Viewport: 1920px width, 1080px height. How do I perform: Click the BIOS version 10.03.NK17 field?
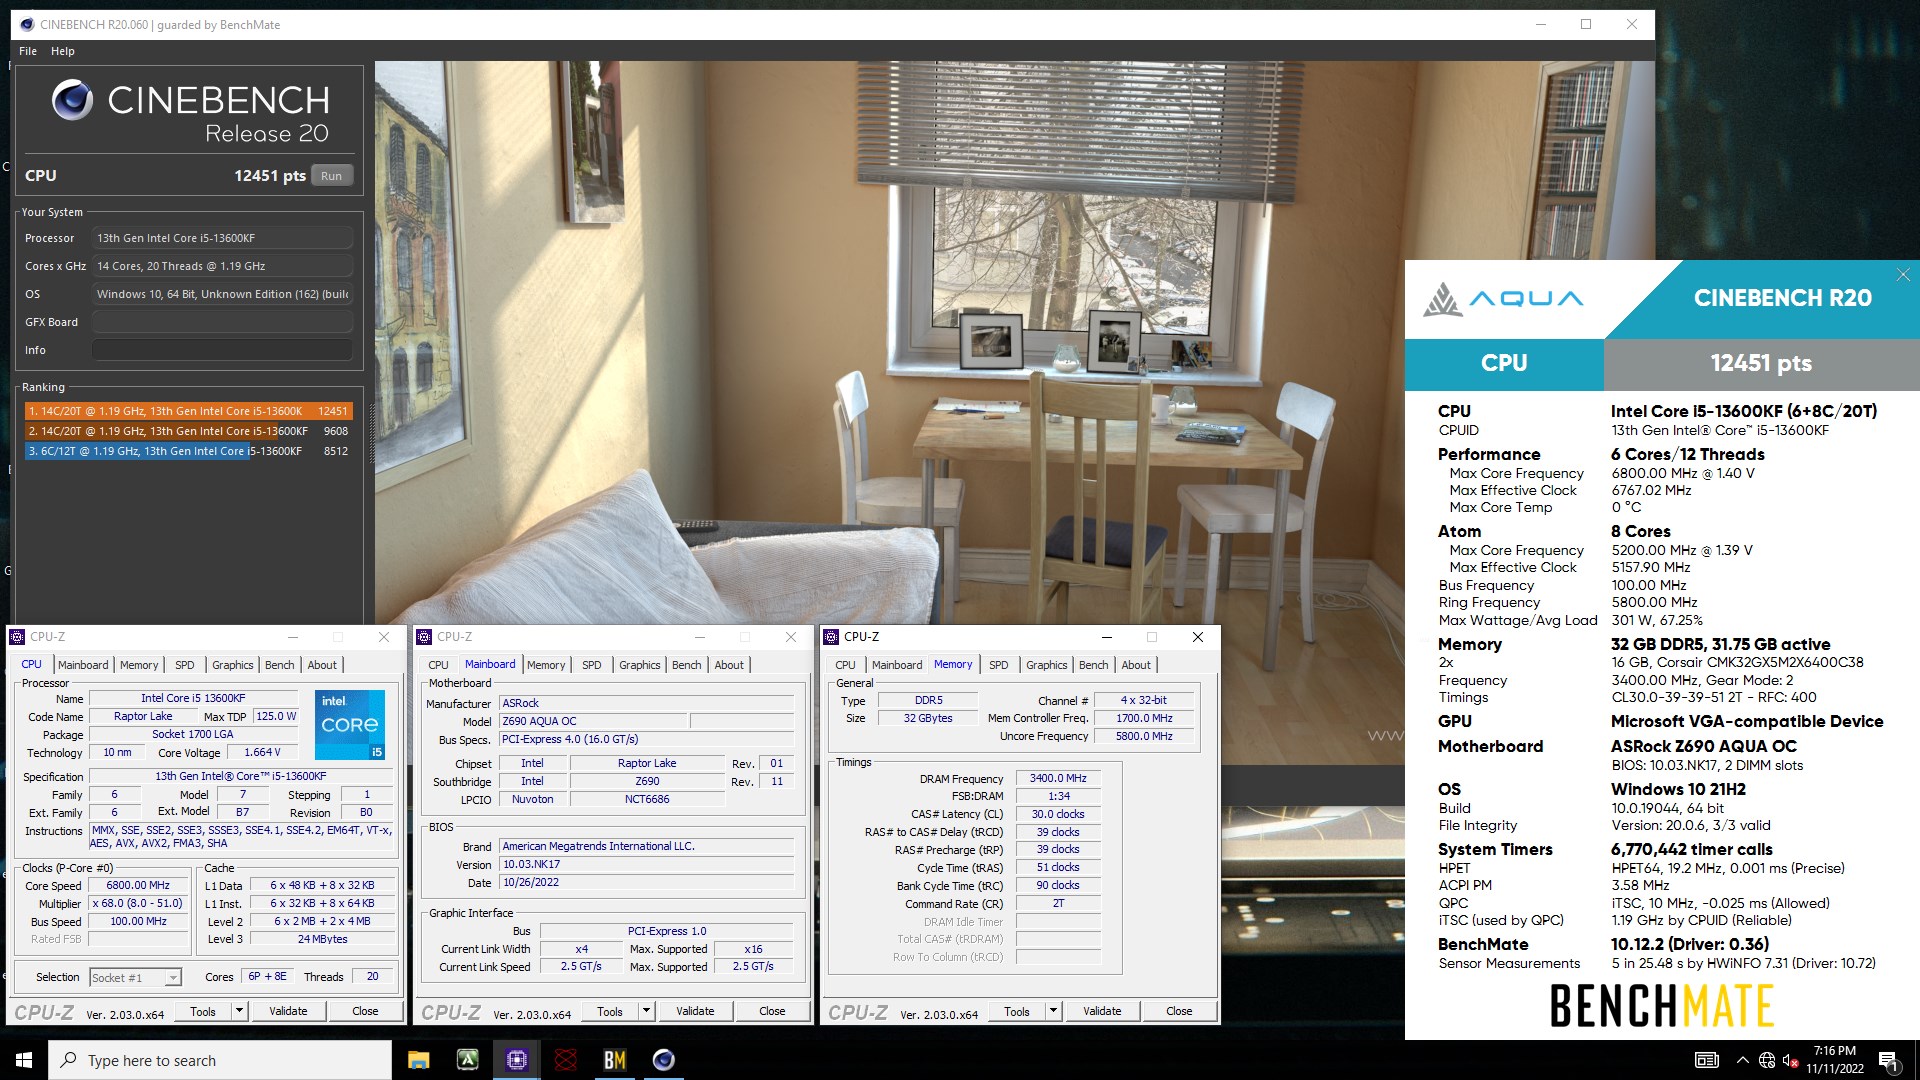click(647, 865)
